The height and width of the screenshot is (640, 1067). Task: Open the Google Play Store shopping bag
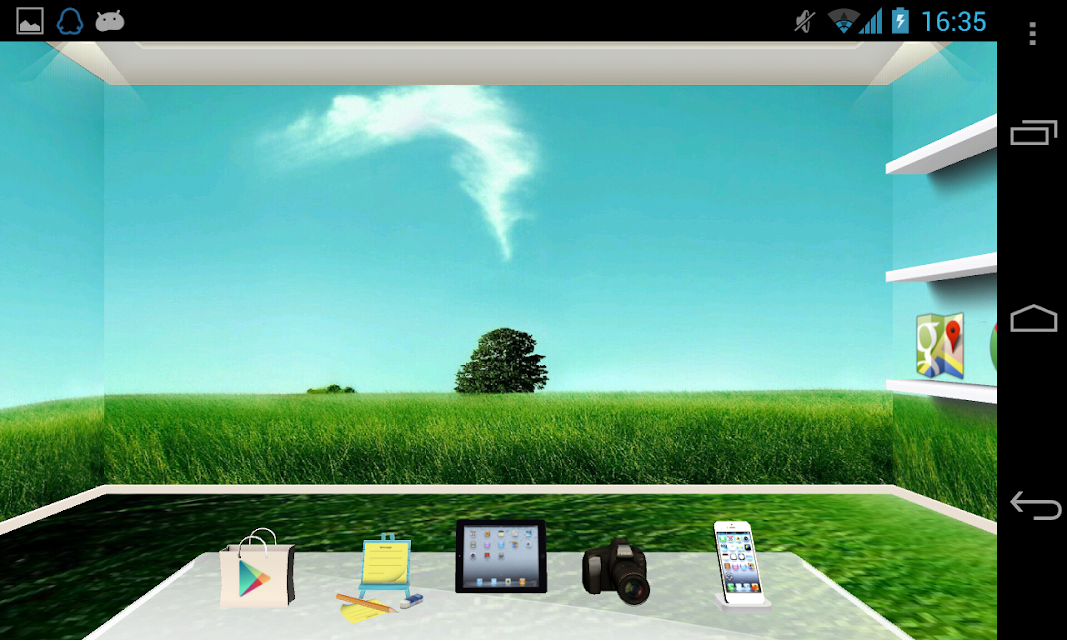click(x=257, y=569)
